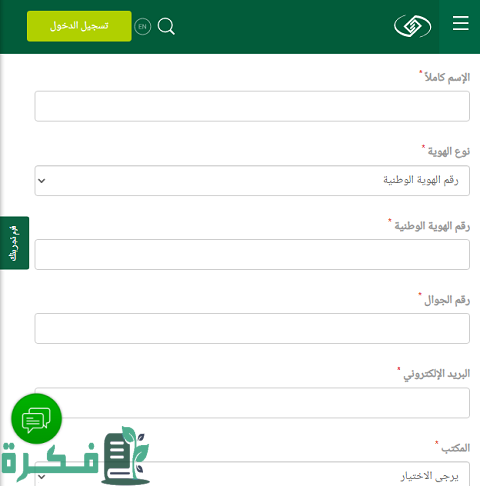Image resolution: width=480 pixels, height=486 pixels.
Task: Click the bank logo in the header
Action: pos(412,26)
